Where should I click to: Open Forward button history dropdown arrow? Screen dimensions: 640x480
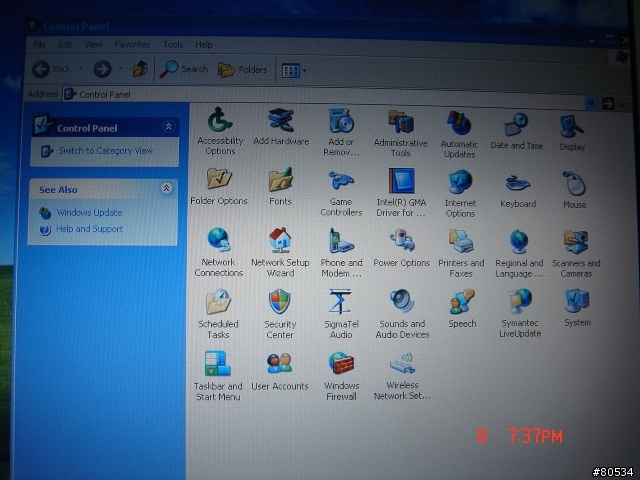[121, 69]
